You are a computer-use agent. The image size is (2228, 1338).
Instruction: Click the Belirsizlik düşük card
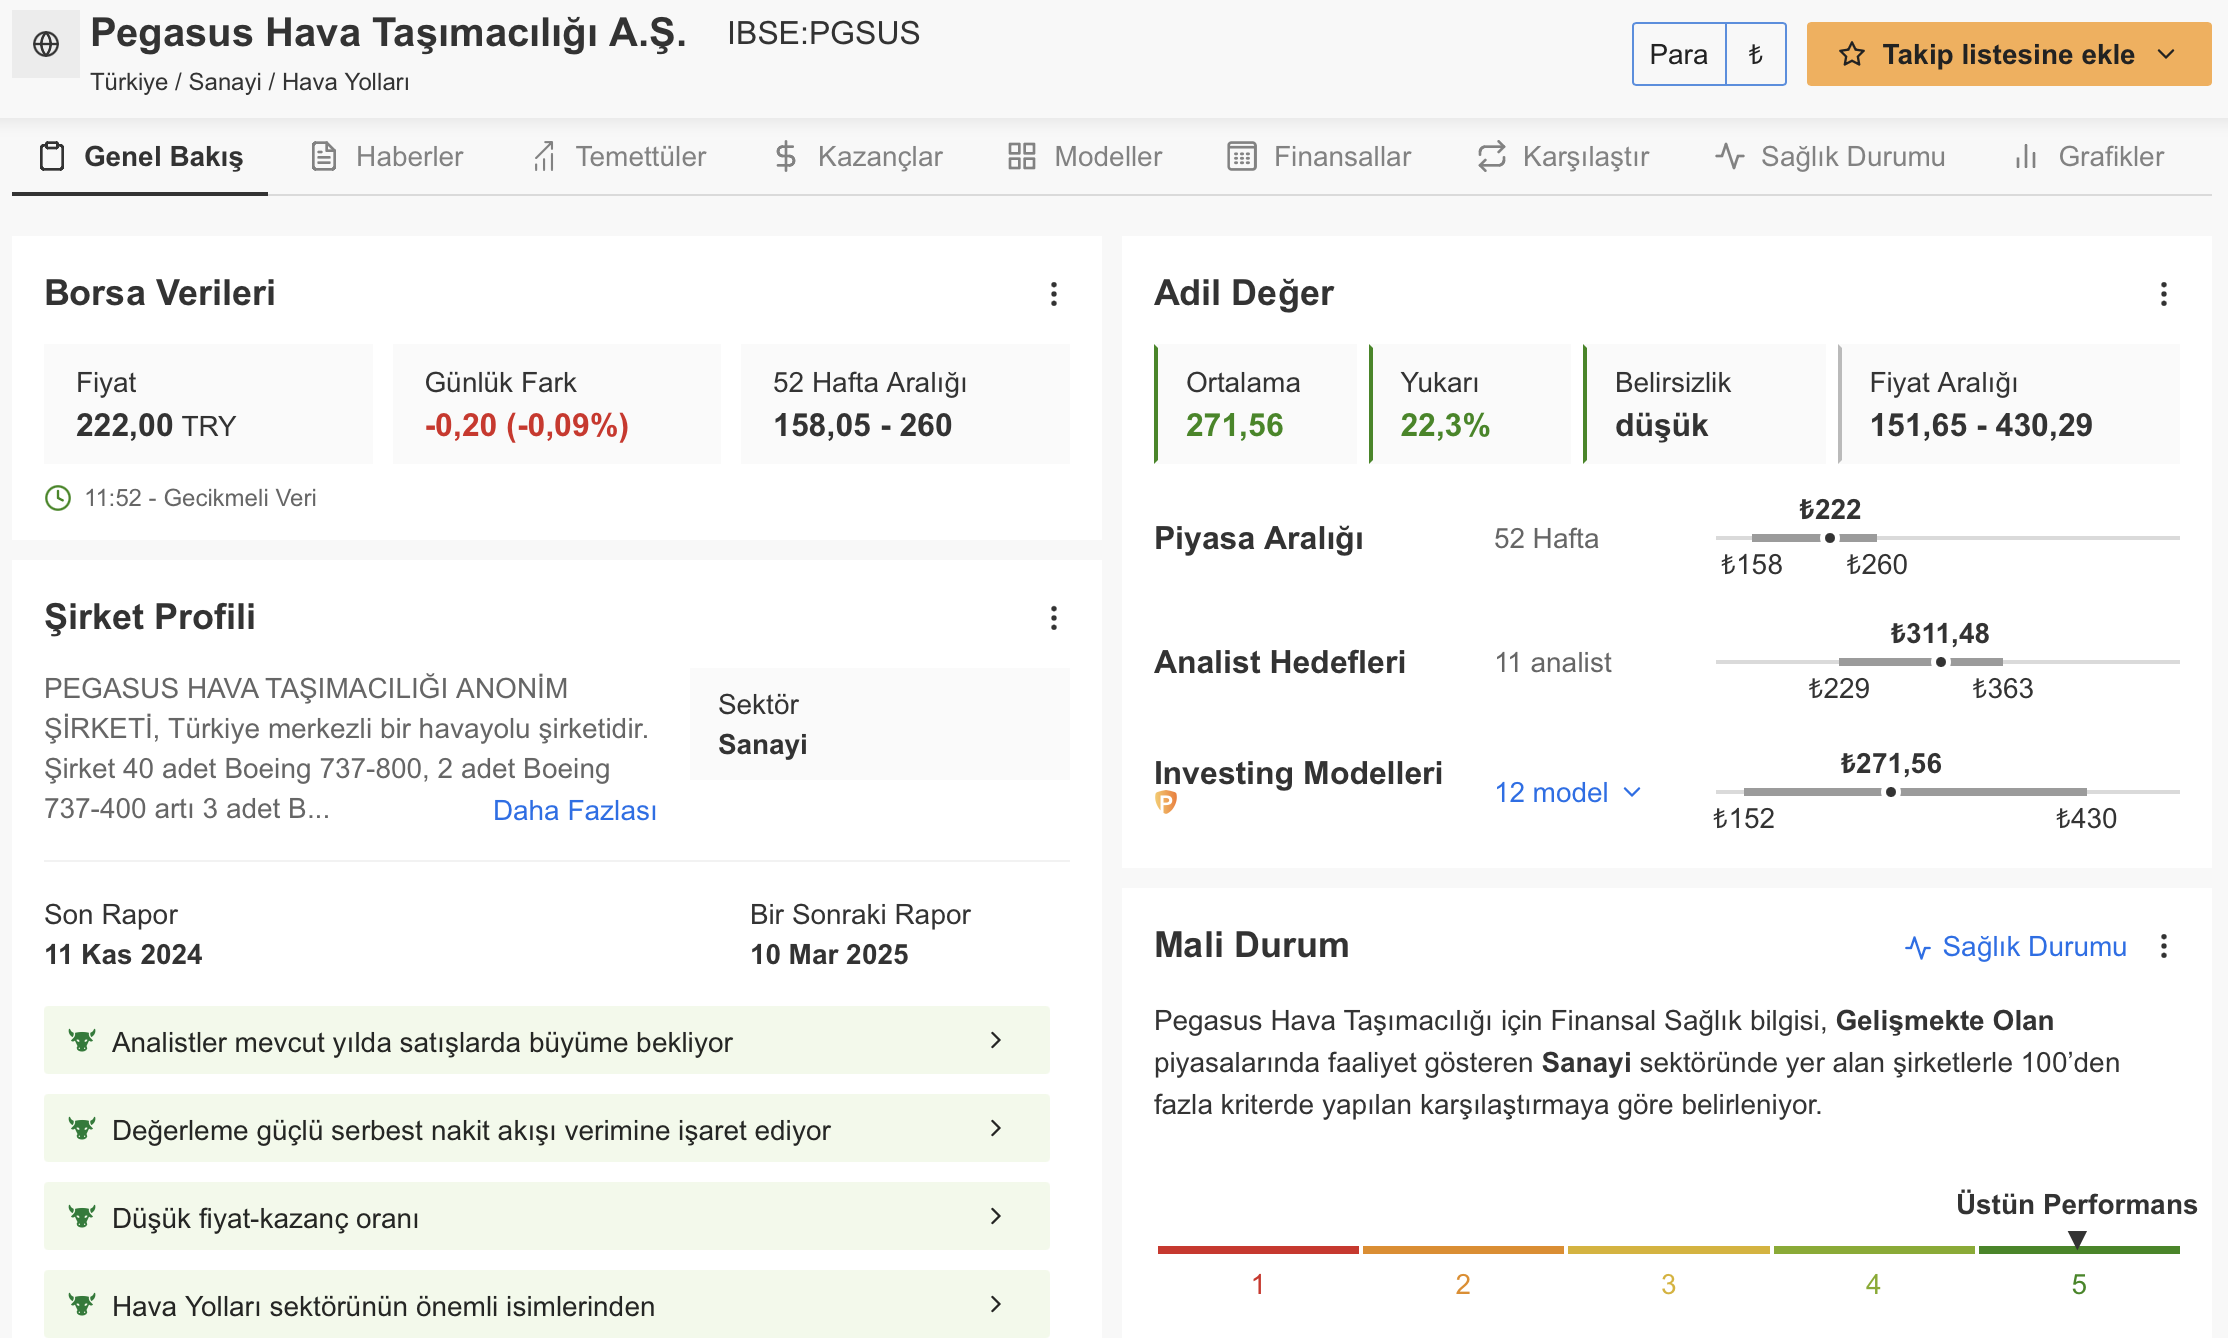coord(1704,404)
